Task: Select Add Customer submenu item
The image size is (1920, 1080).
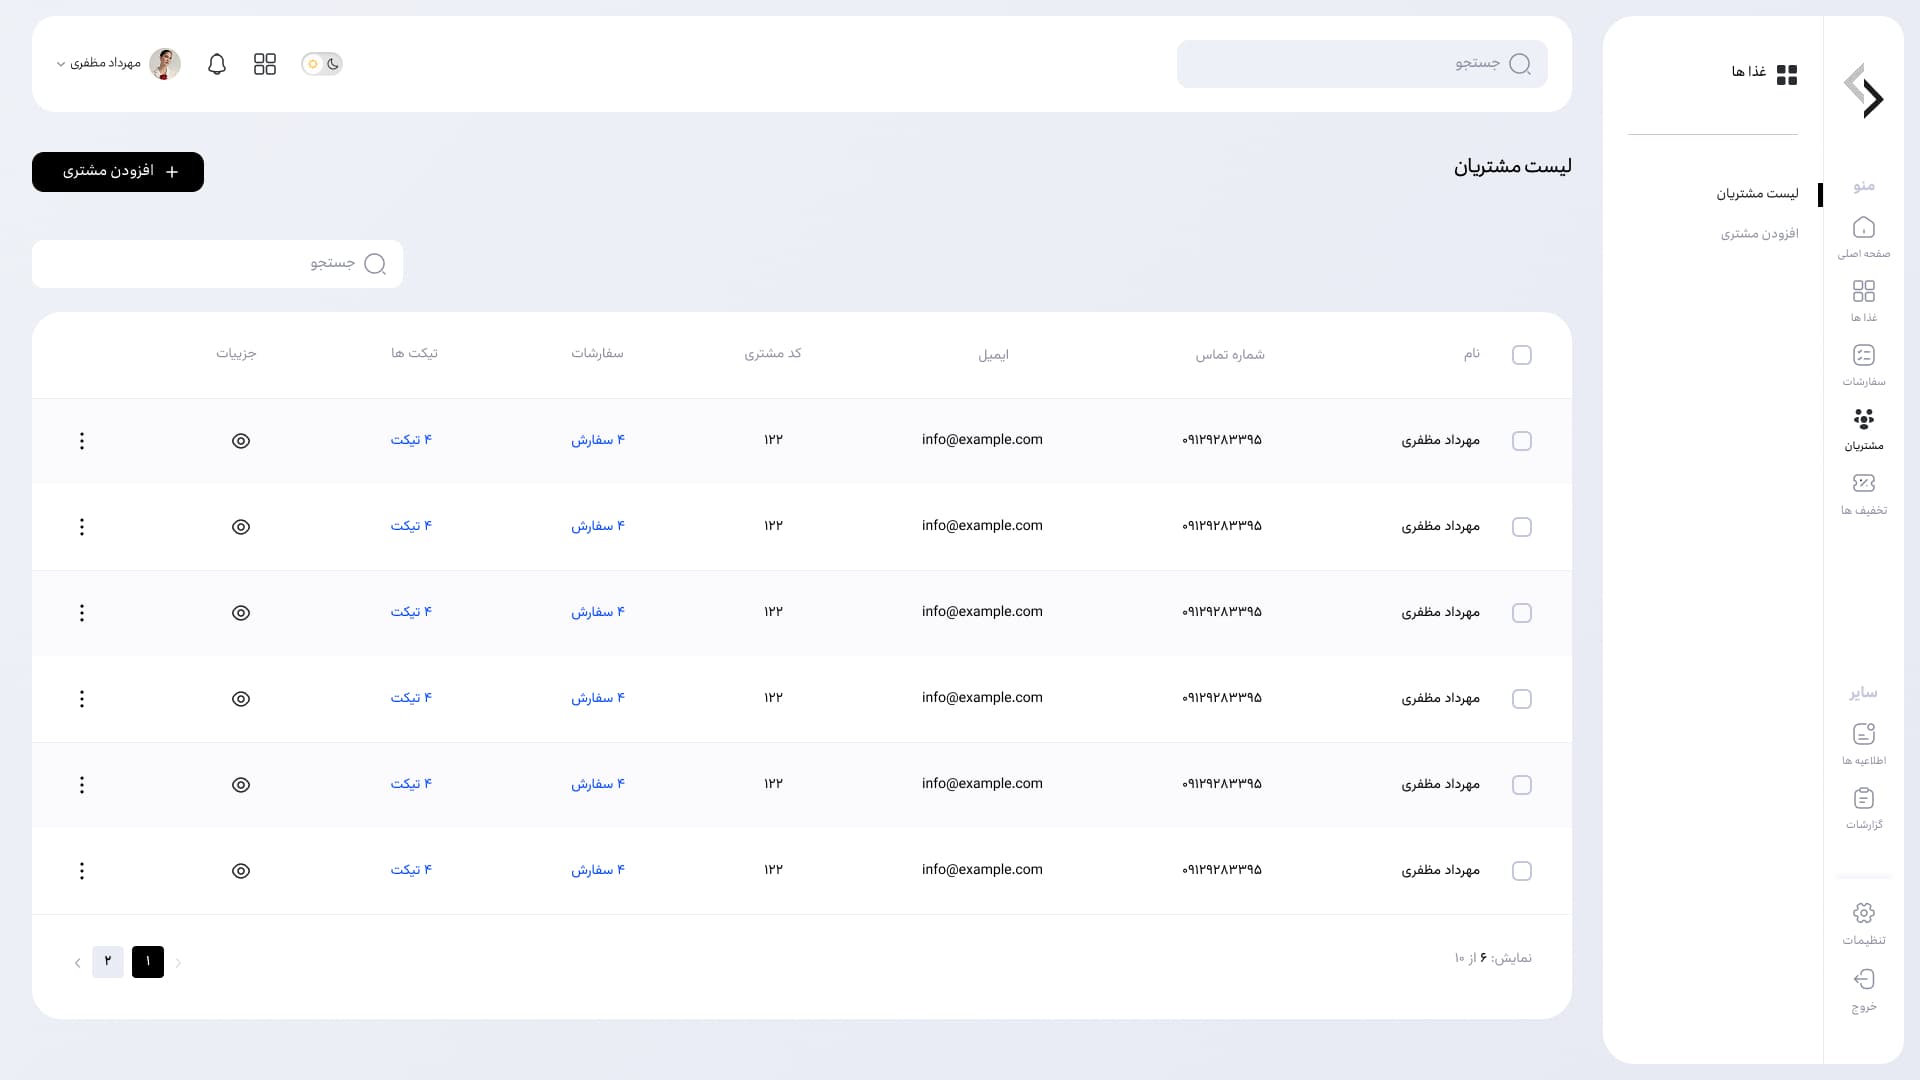Action: 1759,234
